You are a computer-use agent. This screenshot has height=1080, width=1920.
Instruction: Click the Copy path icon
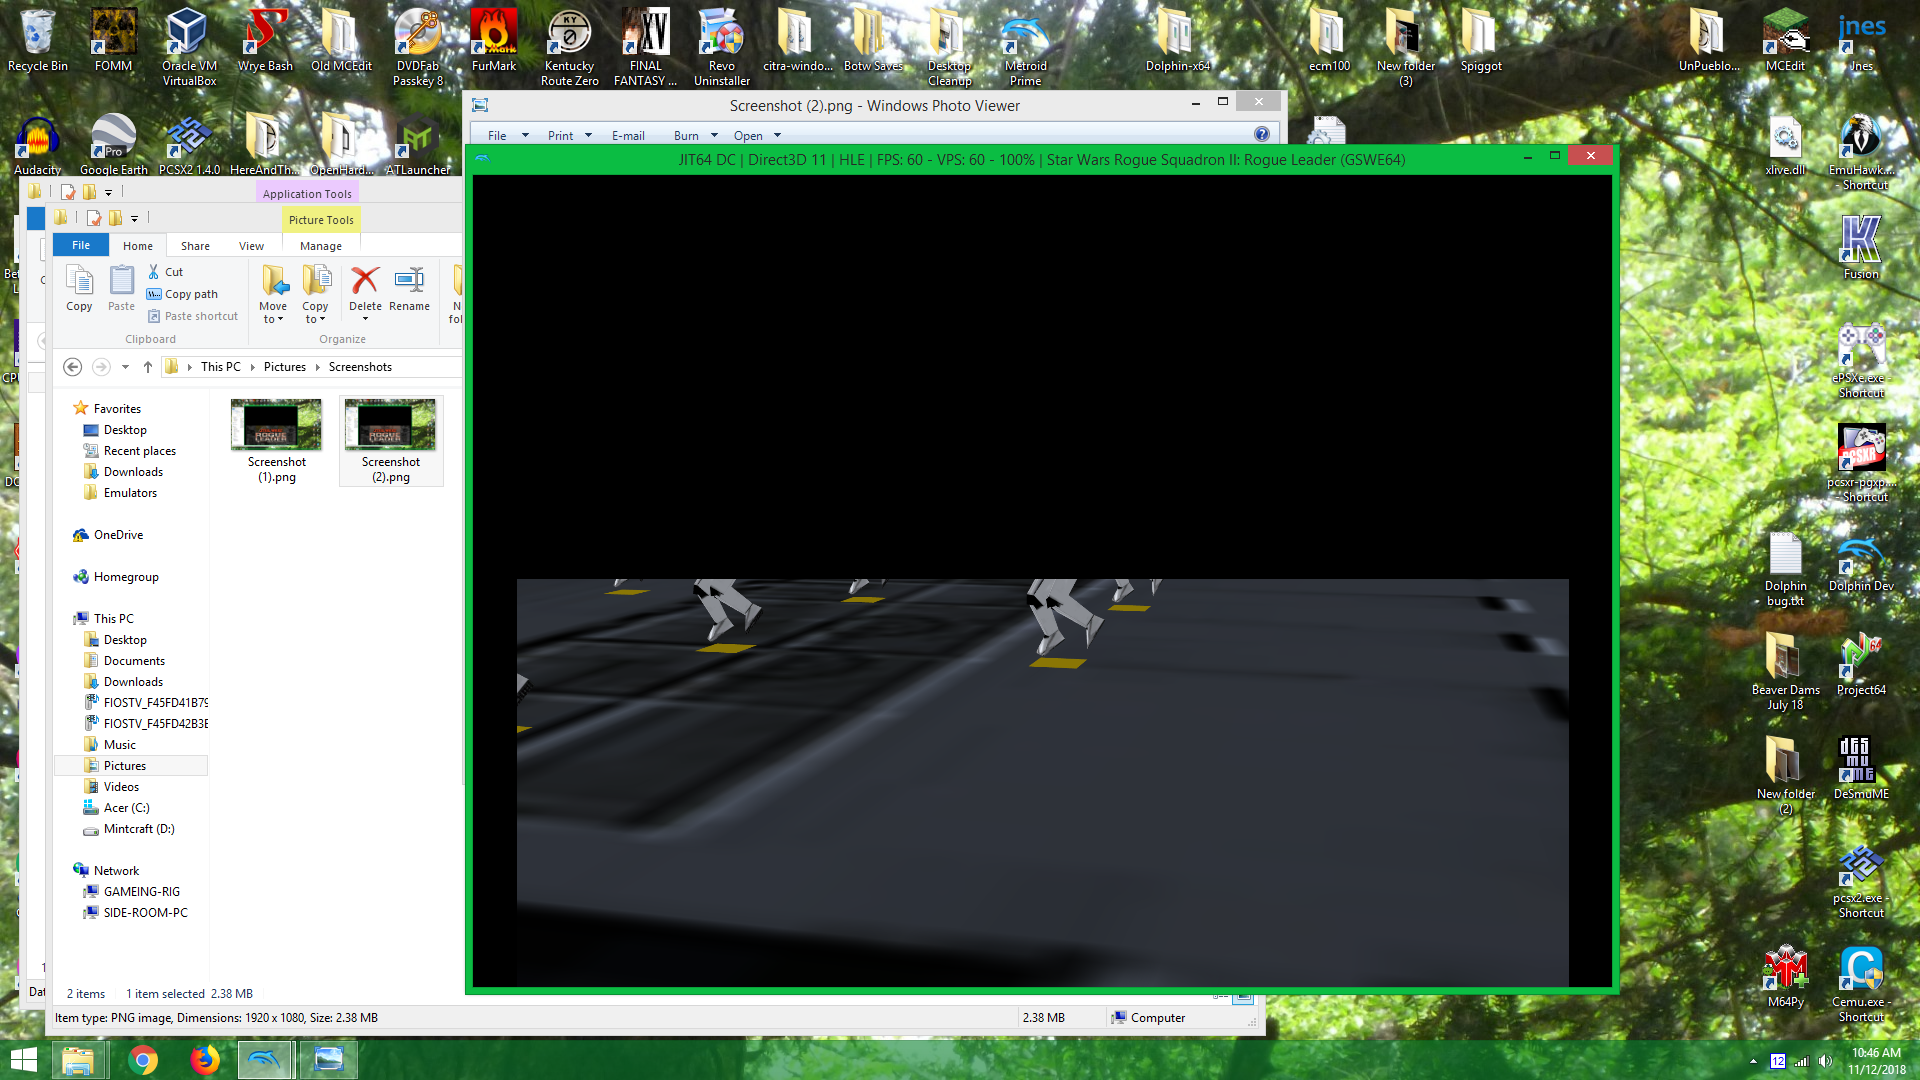(x=156, y=294)
